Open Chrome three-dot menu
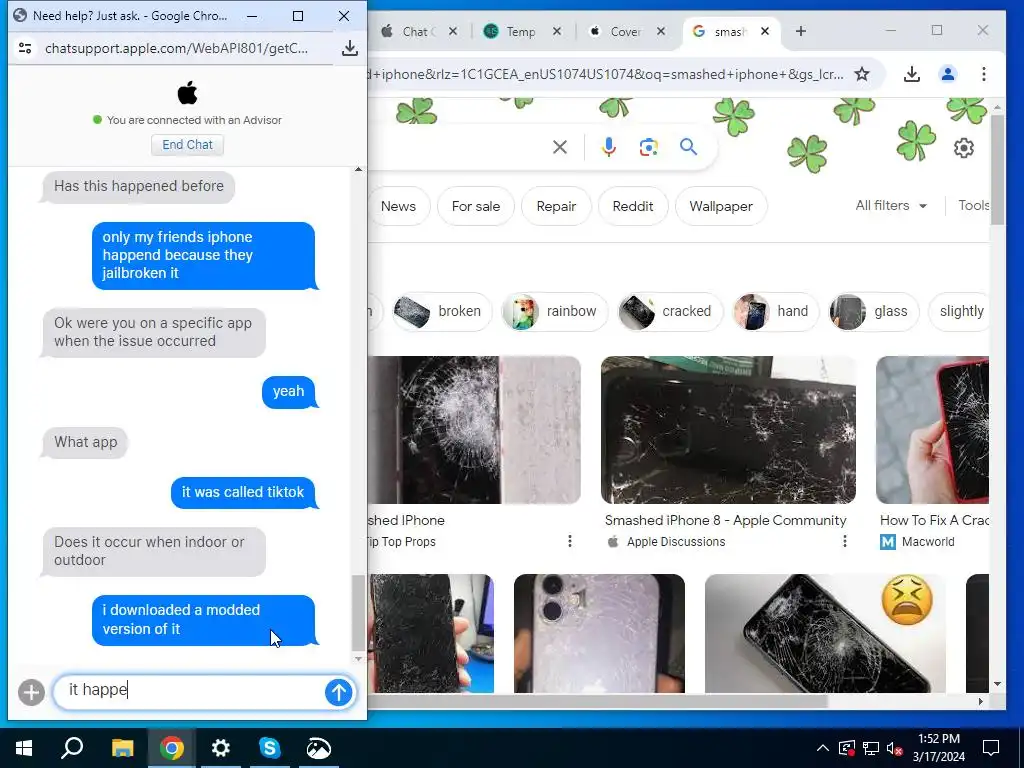 [984, 74]
